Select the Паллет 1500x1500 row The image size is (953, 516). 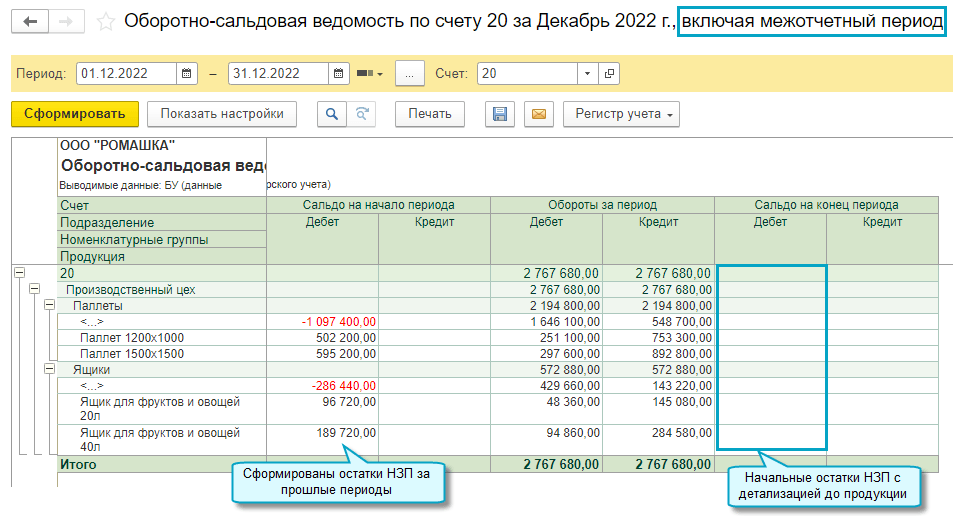(132, 354)
